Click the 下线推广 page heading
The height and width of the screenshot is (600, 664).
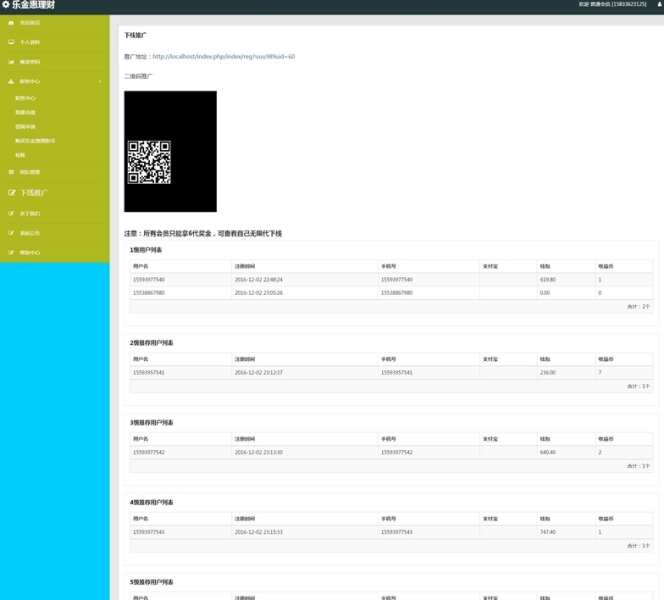pyautogui.click(x=136, y=35)
